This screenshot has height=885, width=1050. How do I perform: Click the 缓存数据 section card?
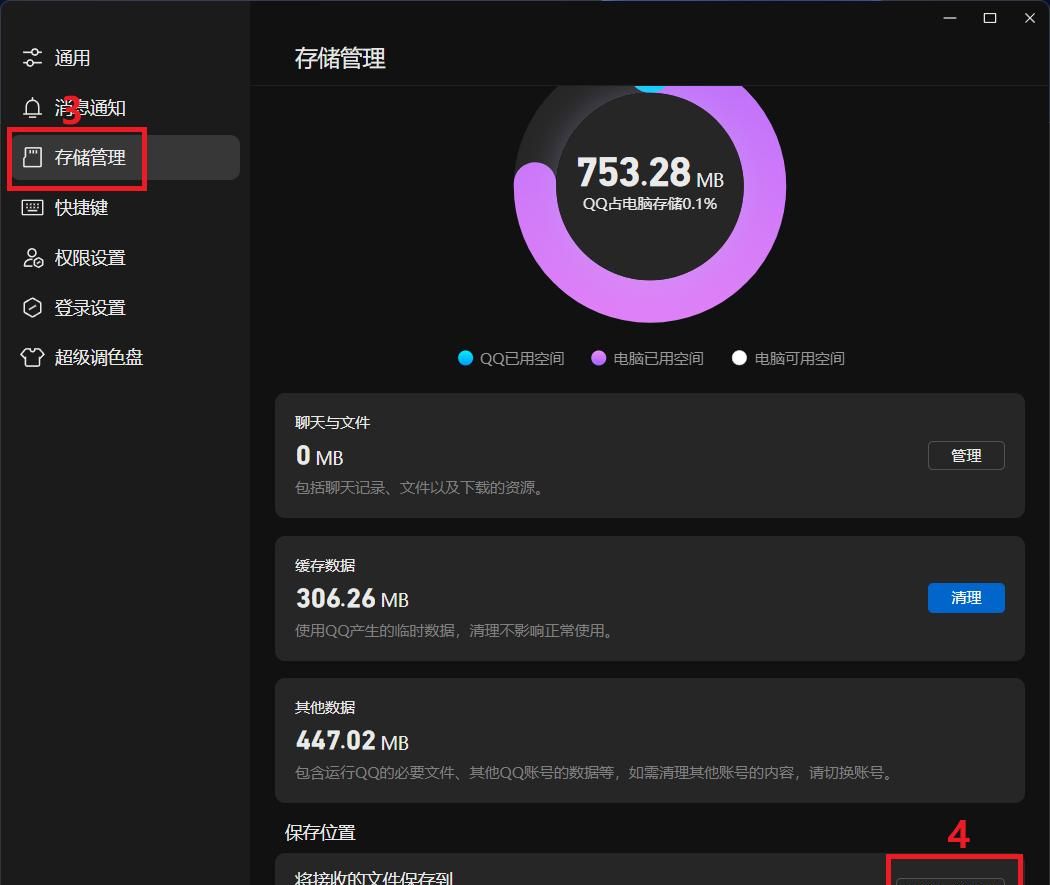(650, 598)
